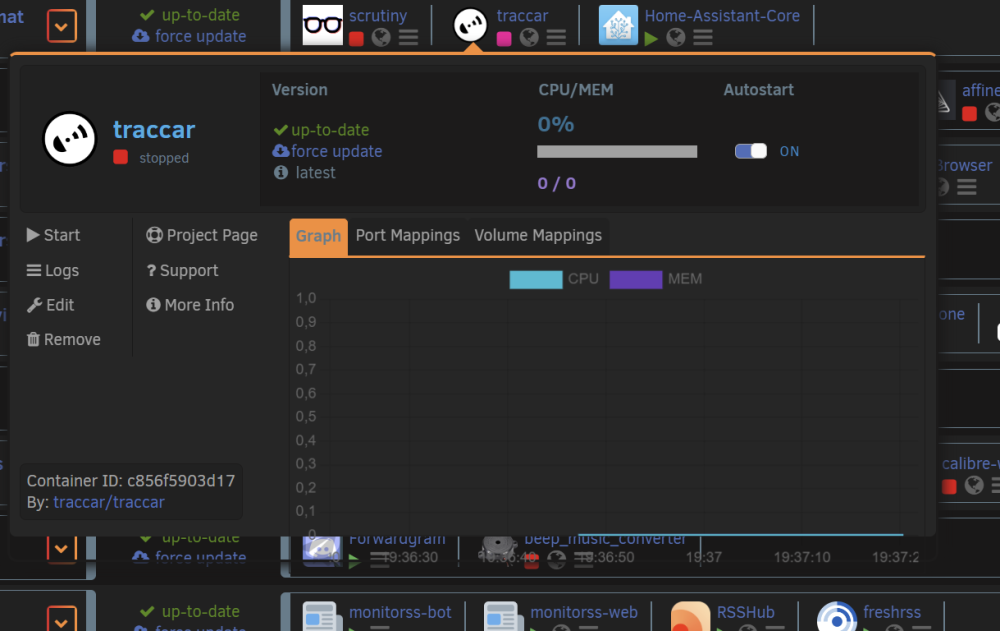Open traccar Project Page
Screen dimensions: 1000x631
pos(202,235)
